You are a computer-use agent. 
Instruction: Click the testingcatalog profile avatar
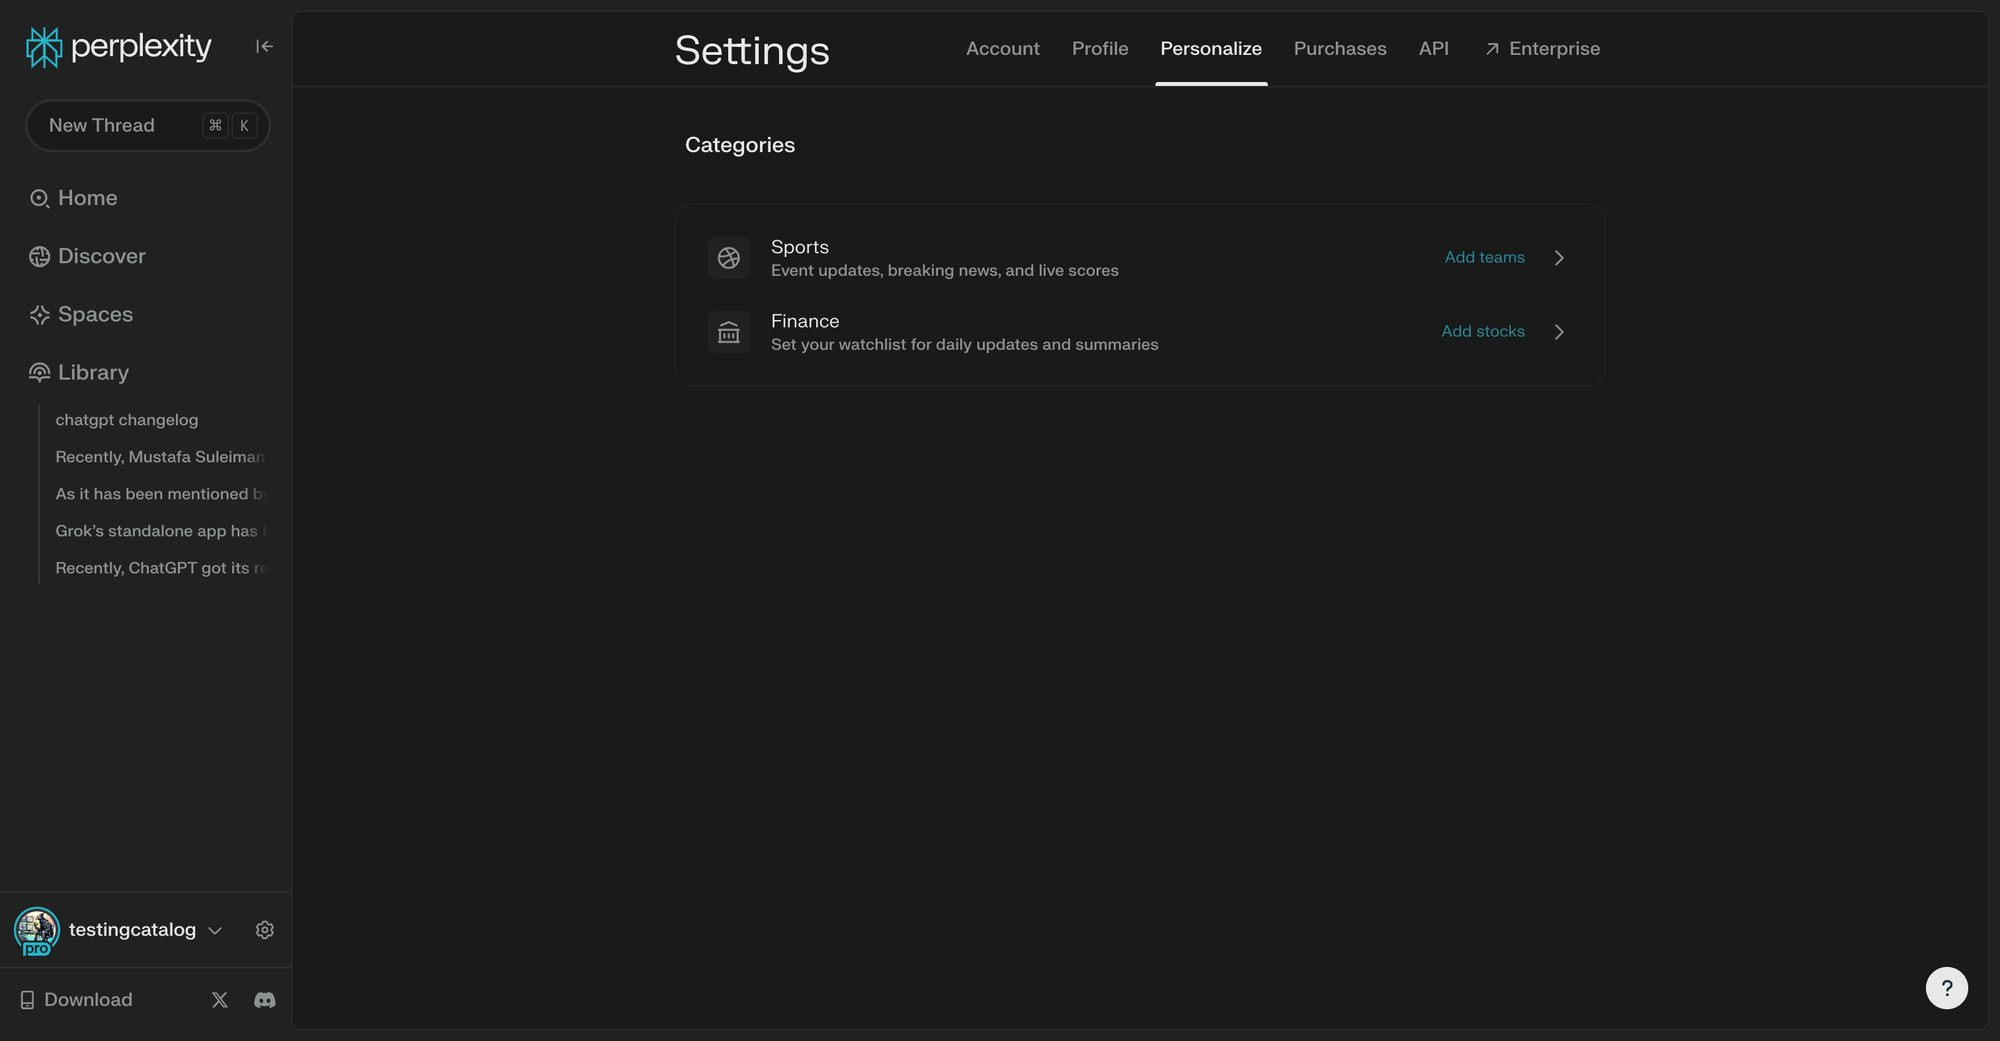coord(37,931)
